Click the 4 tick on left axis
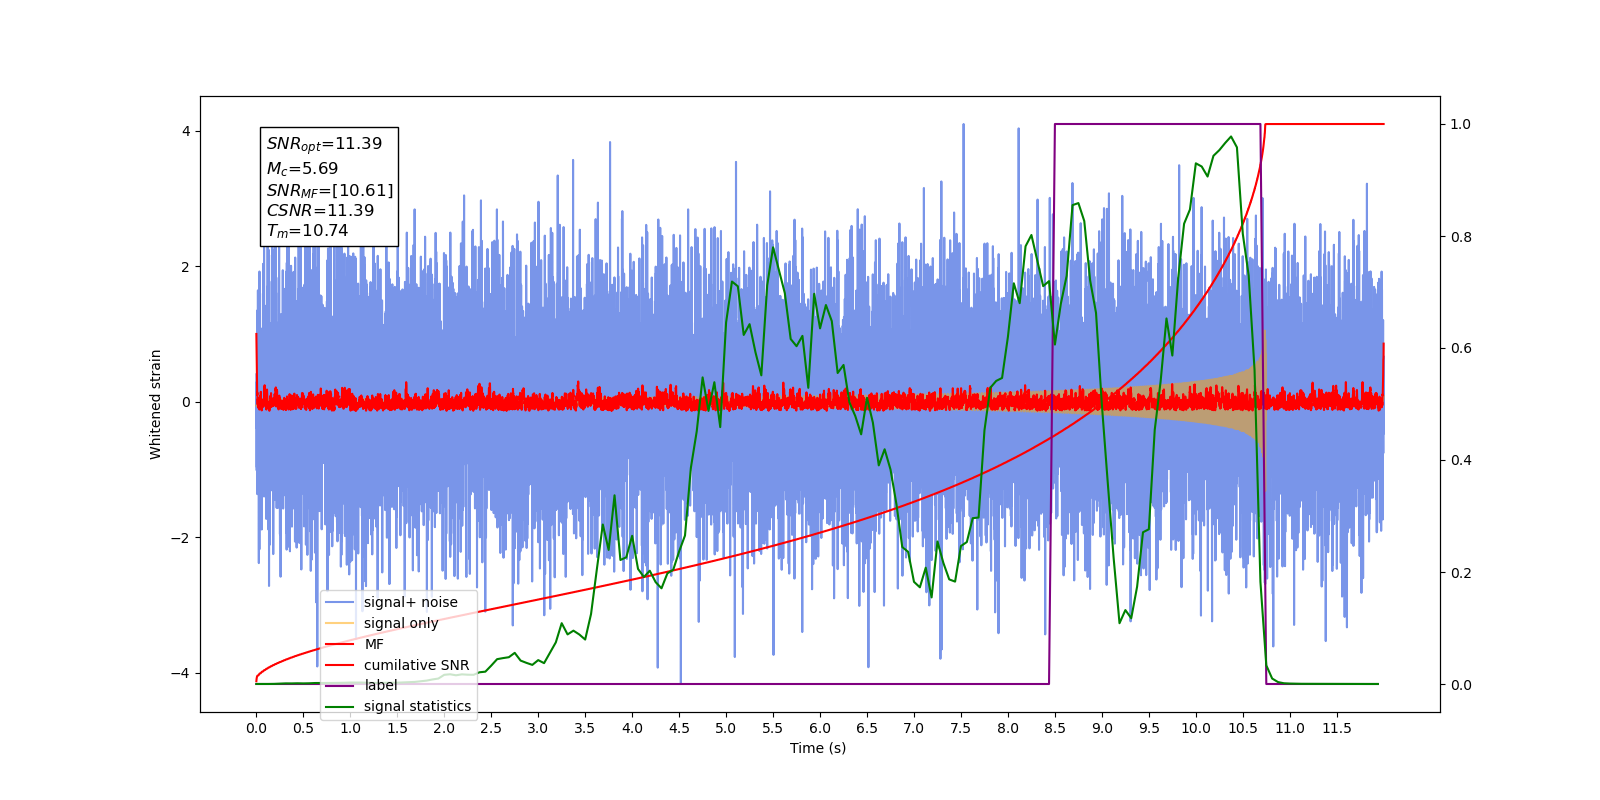Viewport: 1600px width, 800px height. tap(186, 131)
